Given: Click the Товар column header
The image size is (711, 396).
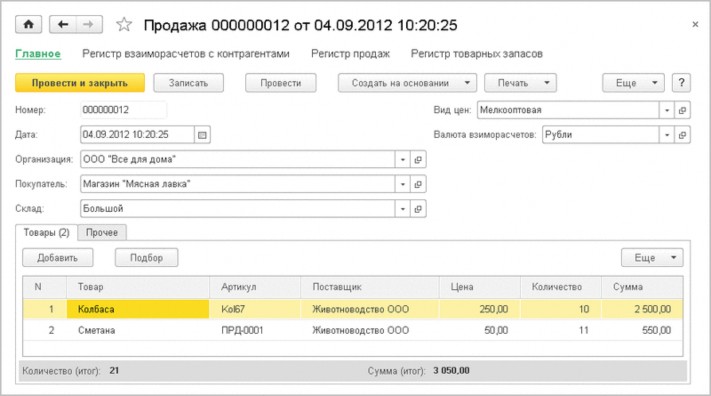Looking at the screenshot, I should tap(138, 287).
